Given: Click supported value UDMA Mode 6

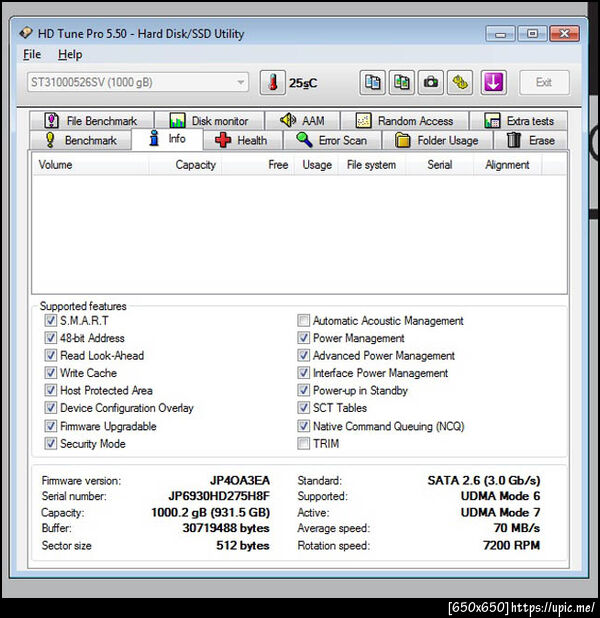Looking at the screenshot, I should pos(501,496).
